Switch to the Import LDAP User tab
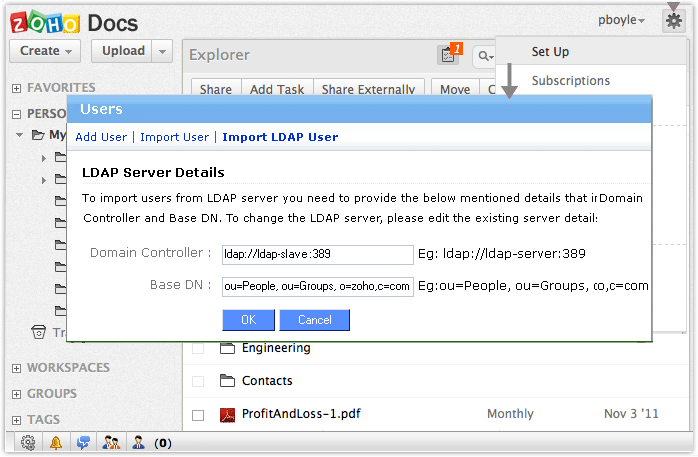Image resolution: width=698 pixels, height=457 pixels. click(280, 137)
